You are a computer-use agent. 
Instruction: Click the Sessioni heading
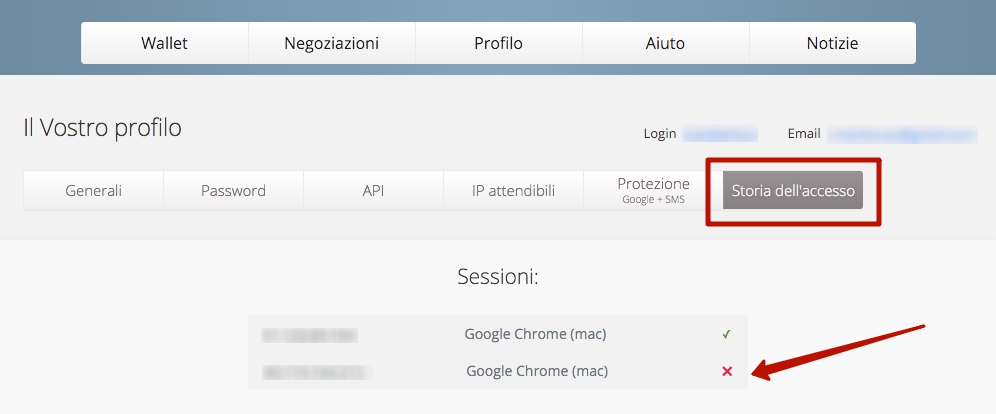click(498, 277)
